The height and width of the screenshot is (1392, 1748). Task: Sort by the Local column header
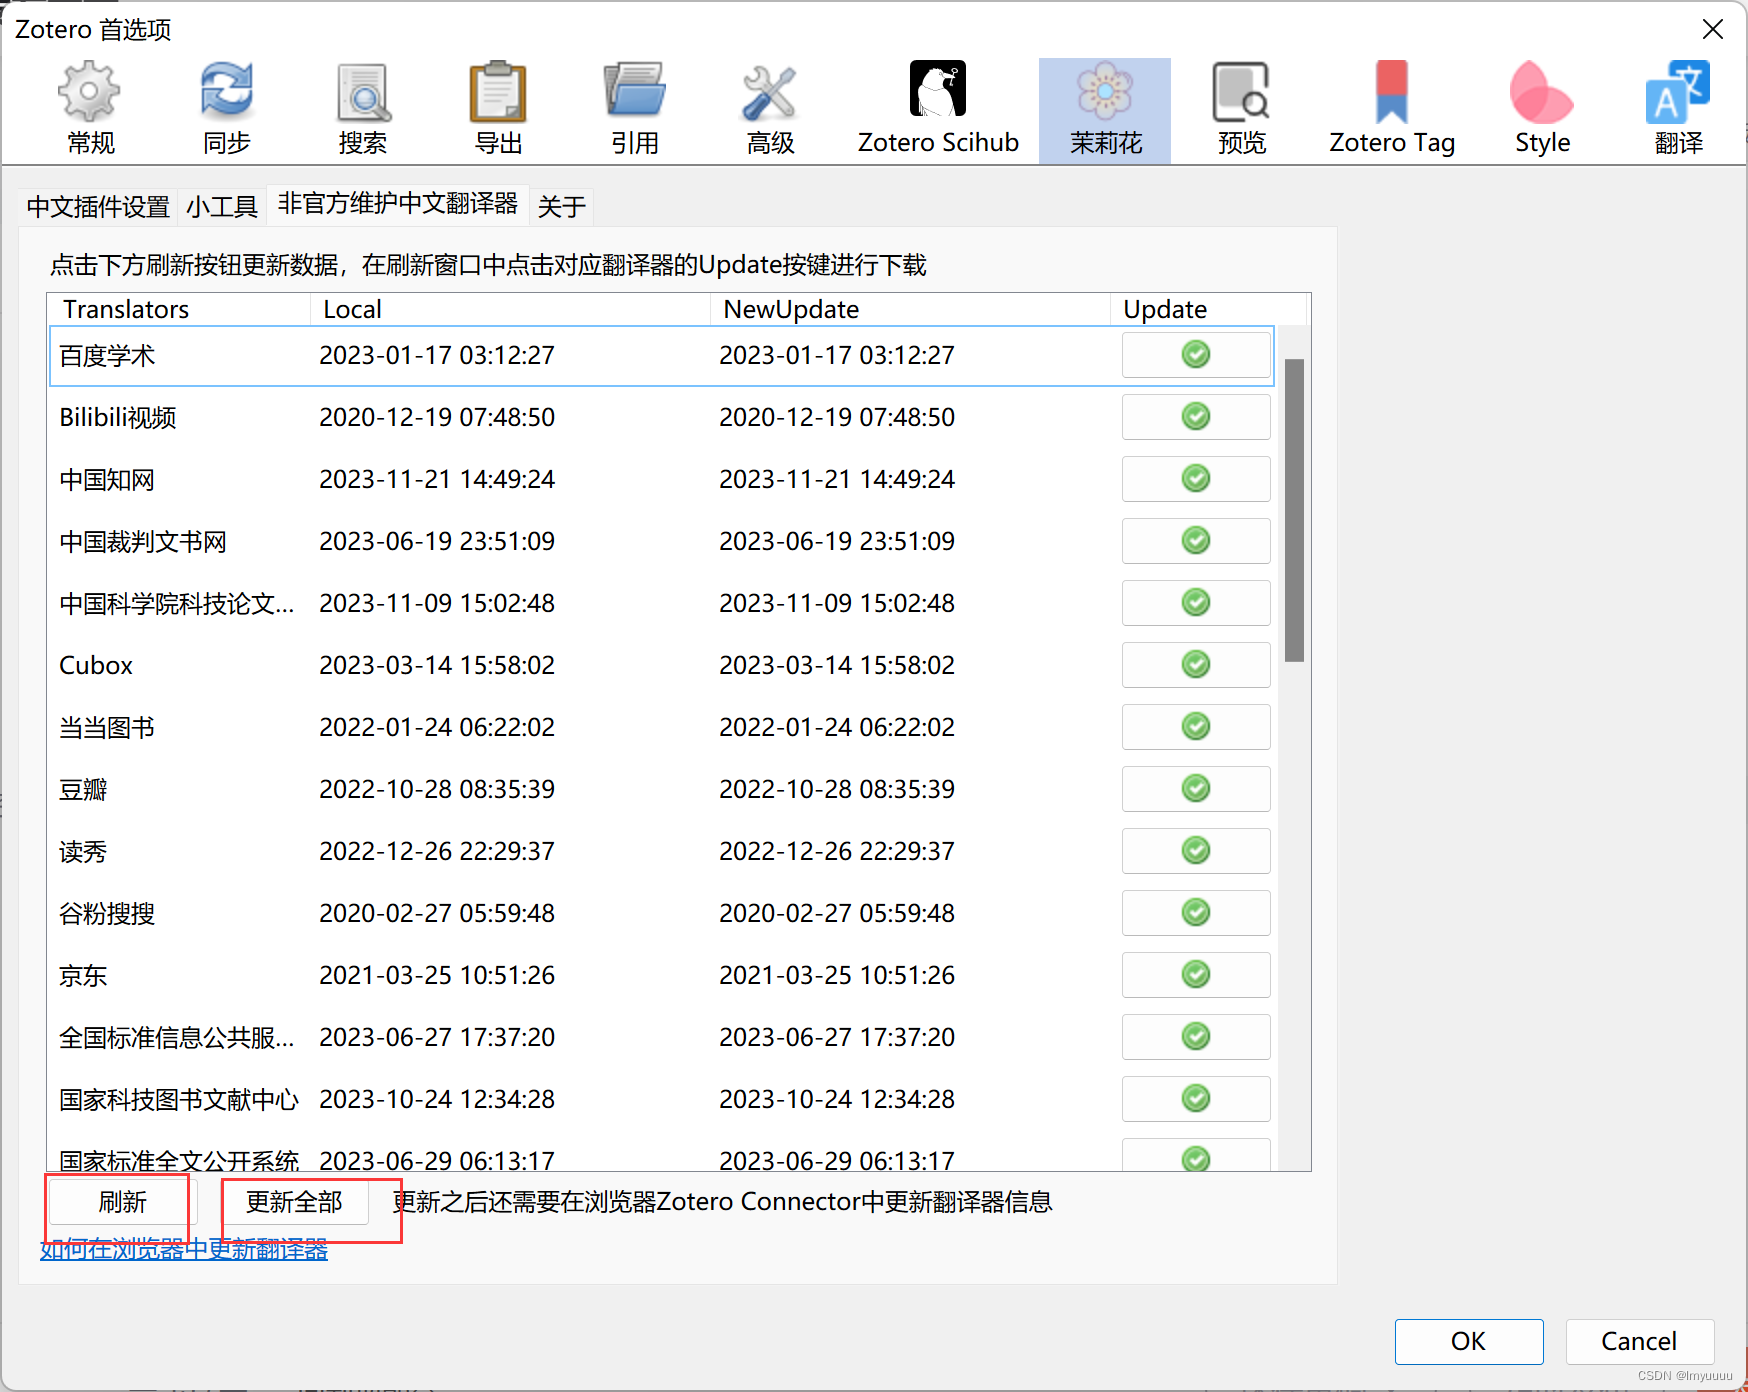(x=511, y=309)
